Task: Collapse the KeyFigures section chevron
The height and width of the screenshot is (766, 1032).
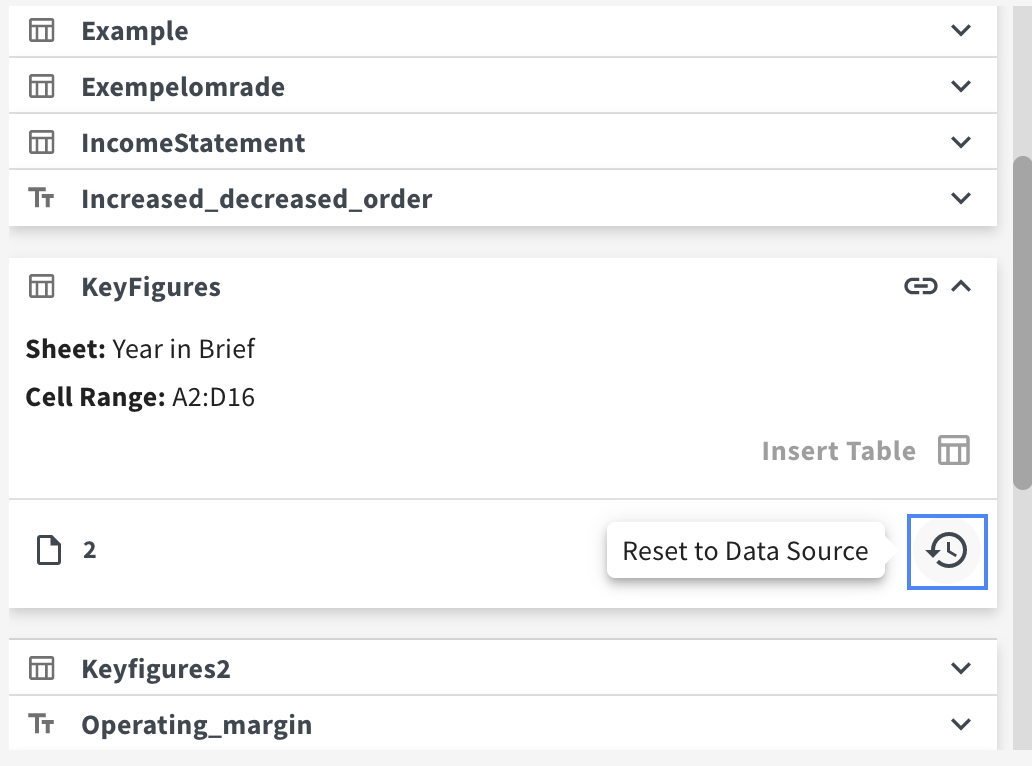Action: click(961, 286)
